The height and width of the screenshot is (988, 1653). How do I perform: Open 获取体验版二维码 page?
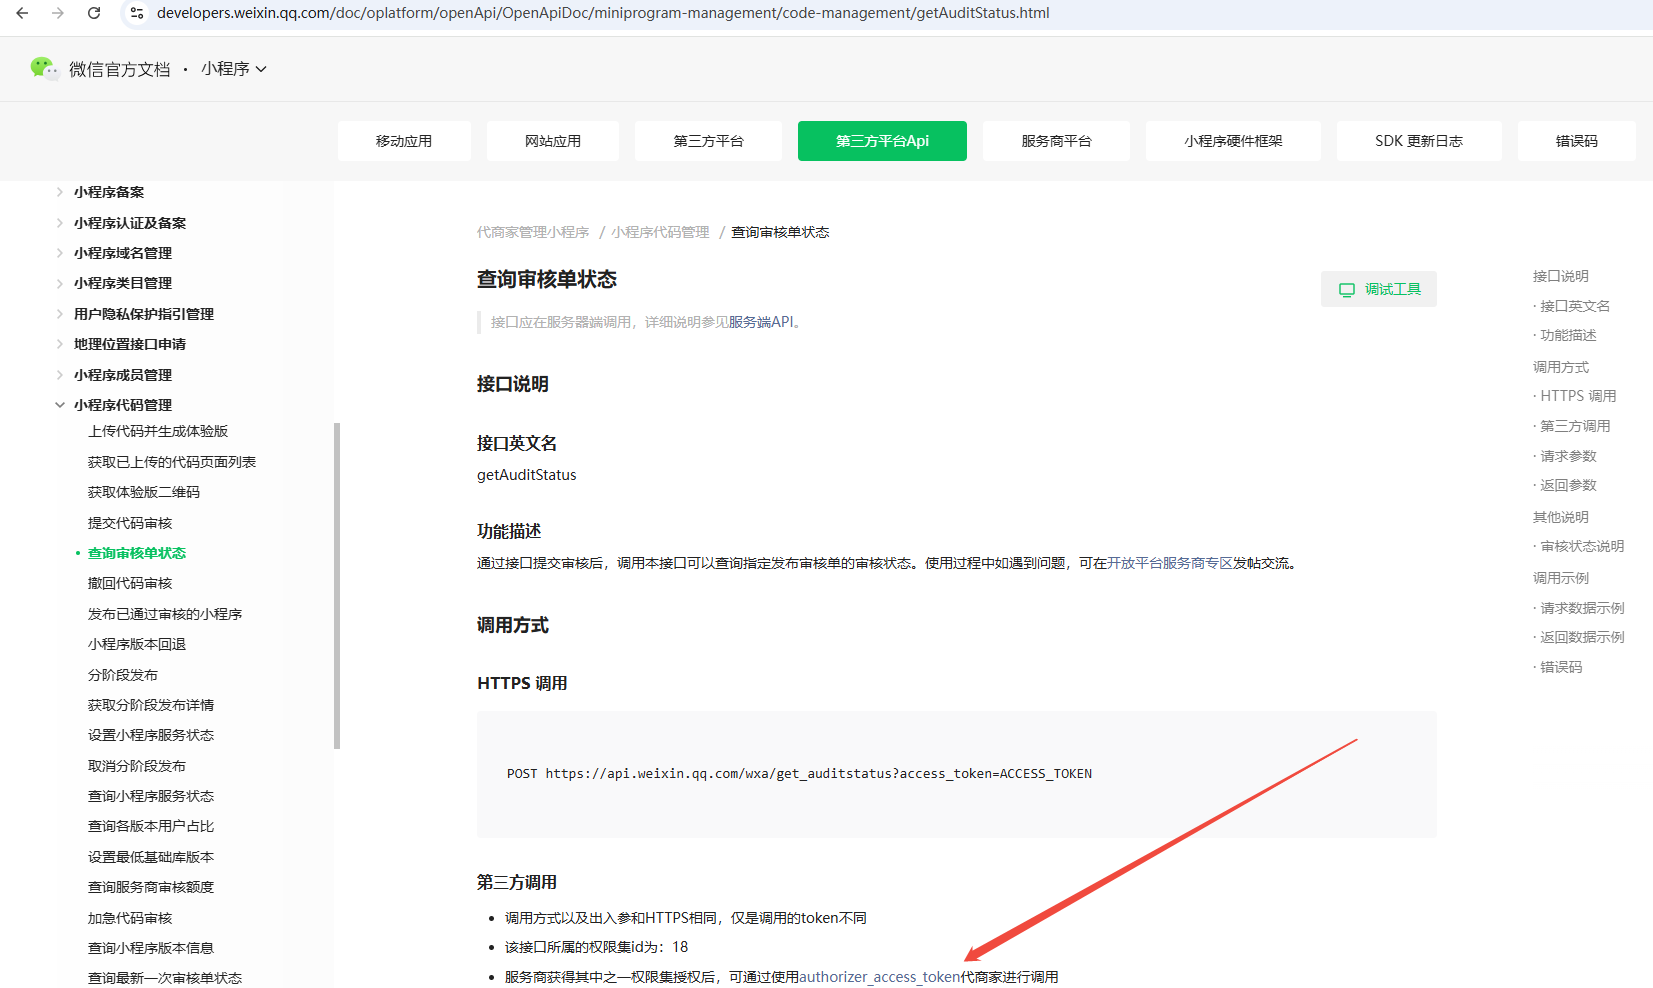[144, 492]
